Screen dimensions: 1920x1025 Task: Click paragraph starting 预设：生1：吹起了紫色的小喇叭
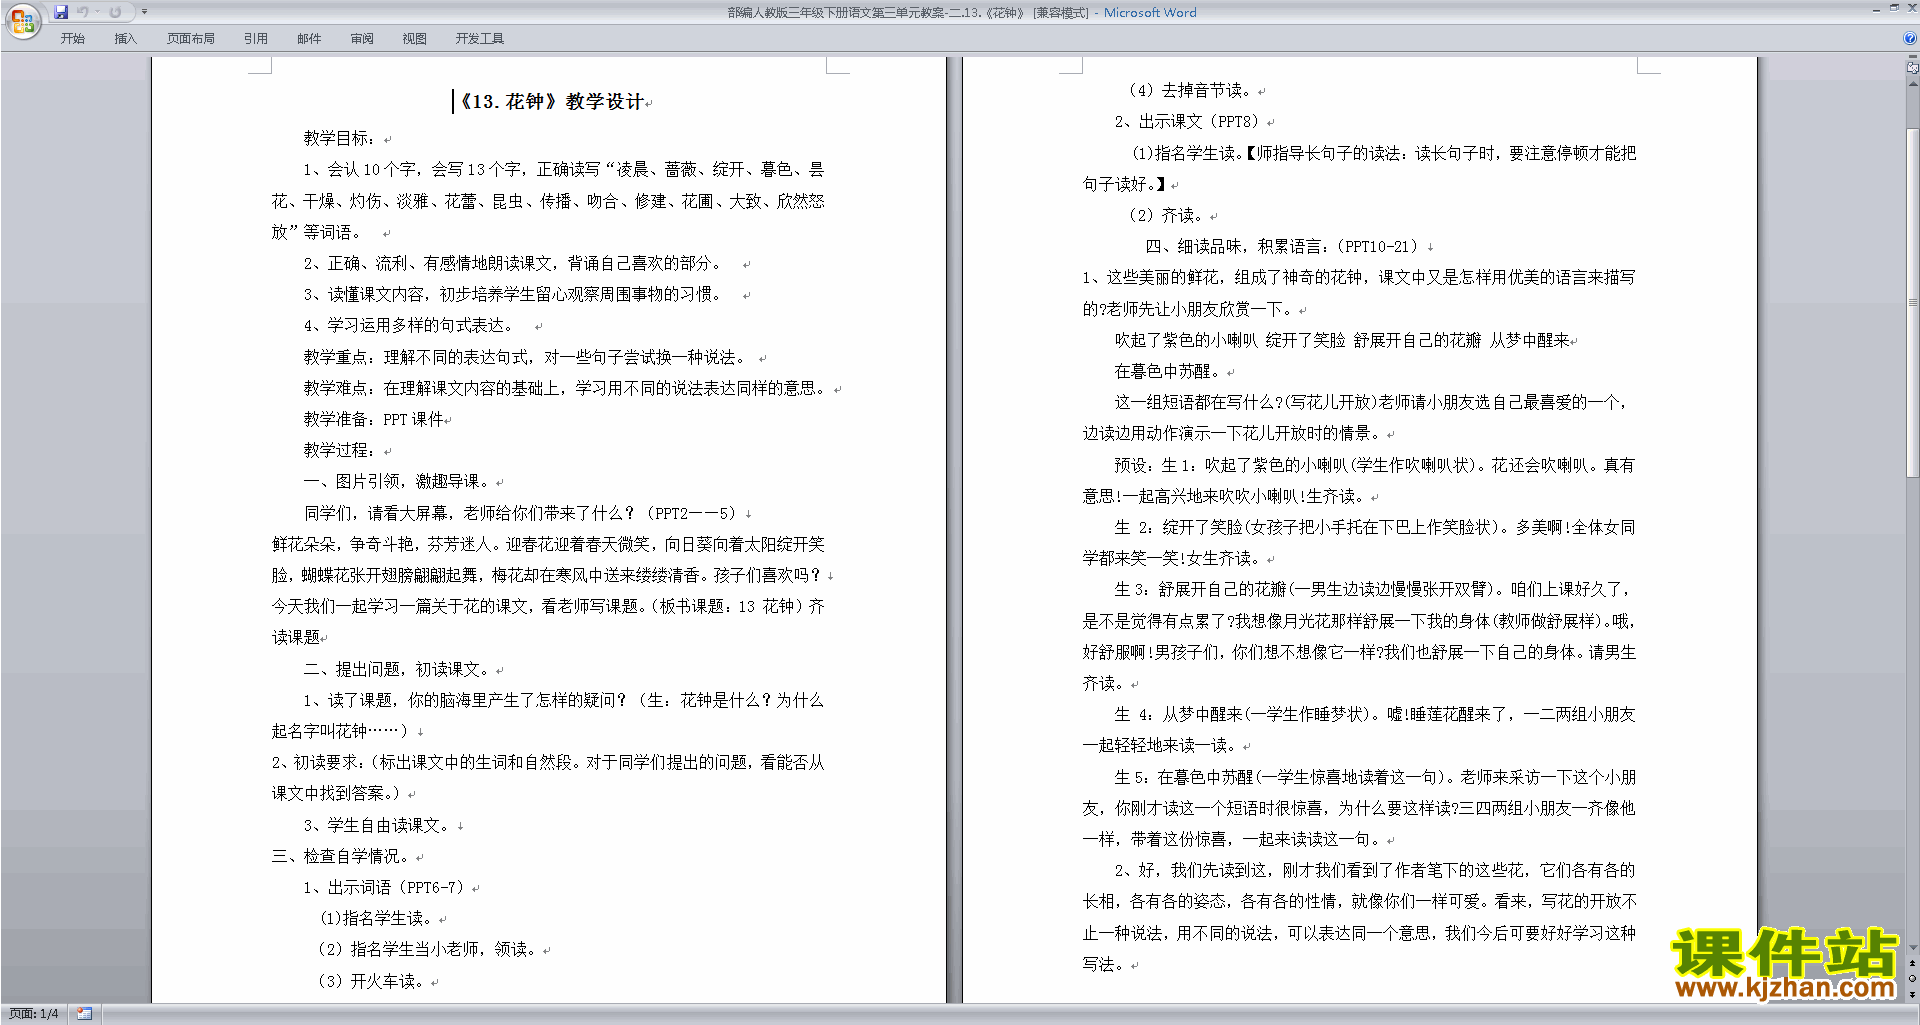(1358, 480)
